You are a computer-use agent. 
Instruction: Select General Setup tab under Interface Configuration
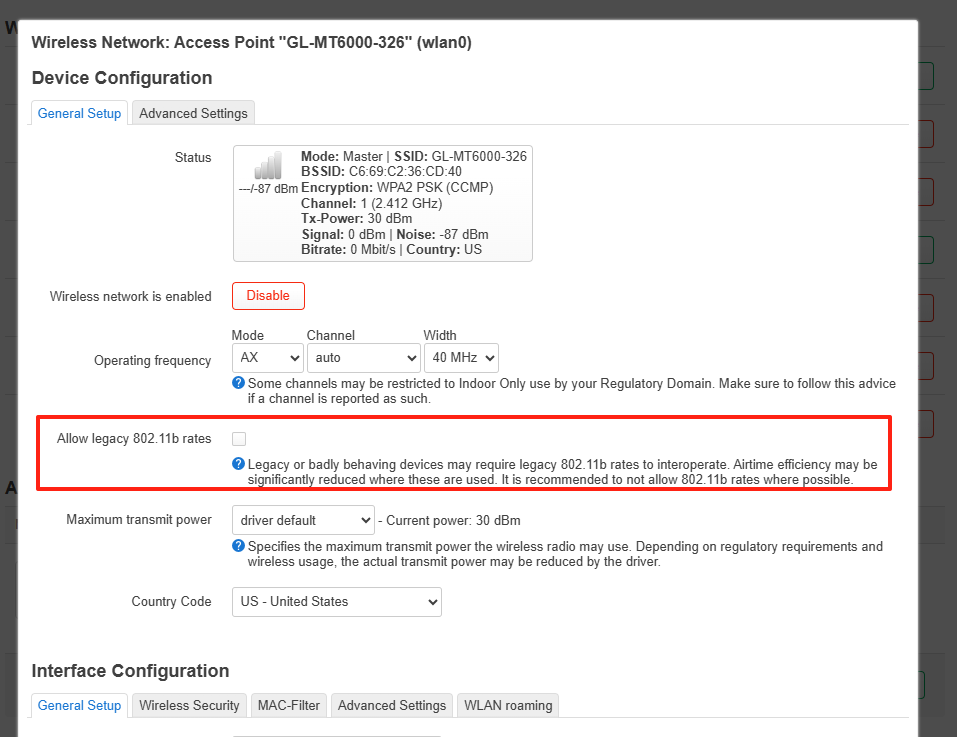pos(79,705)
